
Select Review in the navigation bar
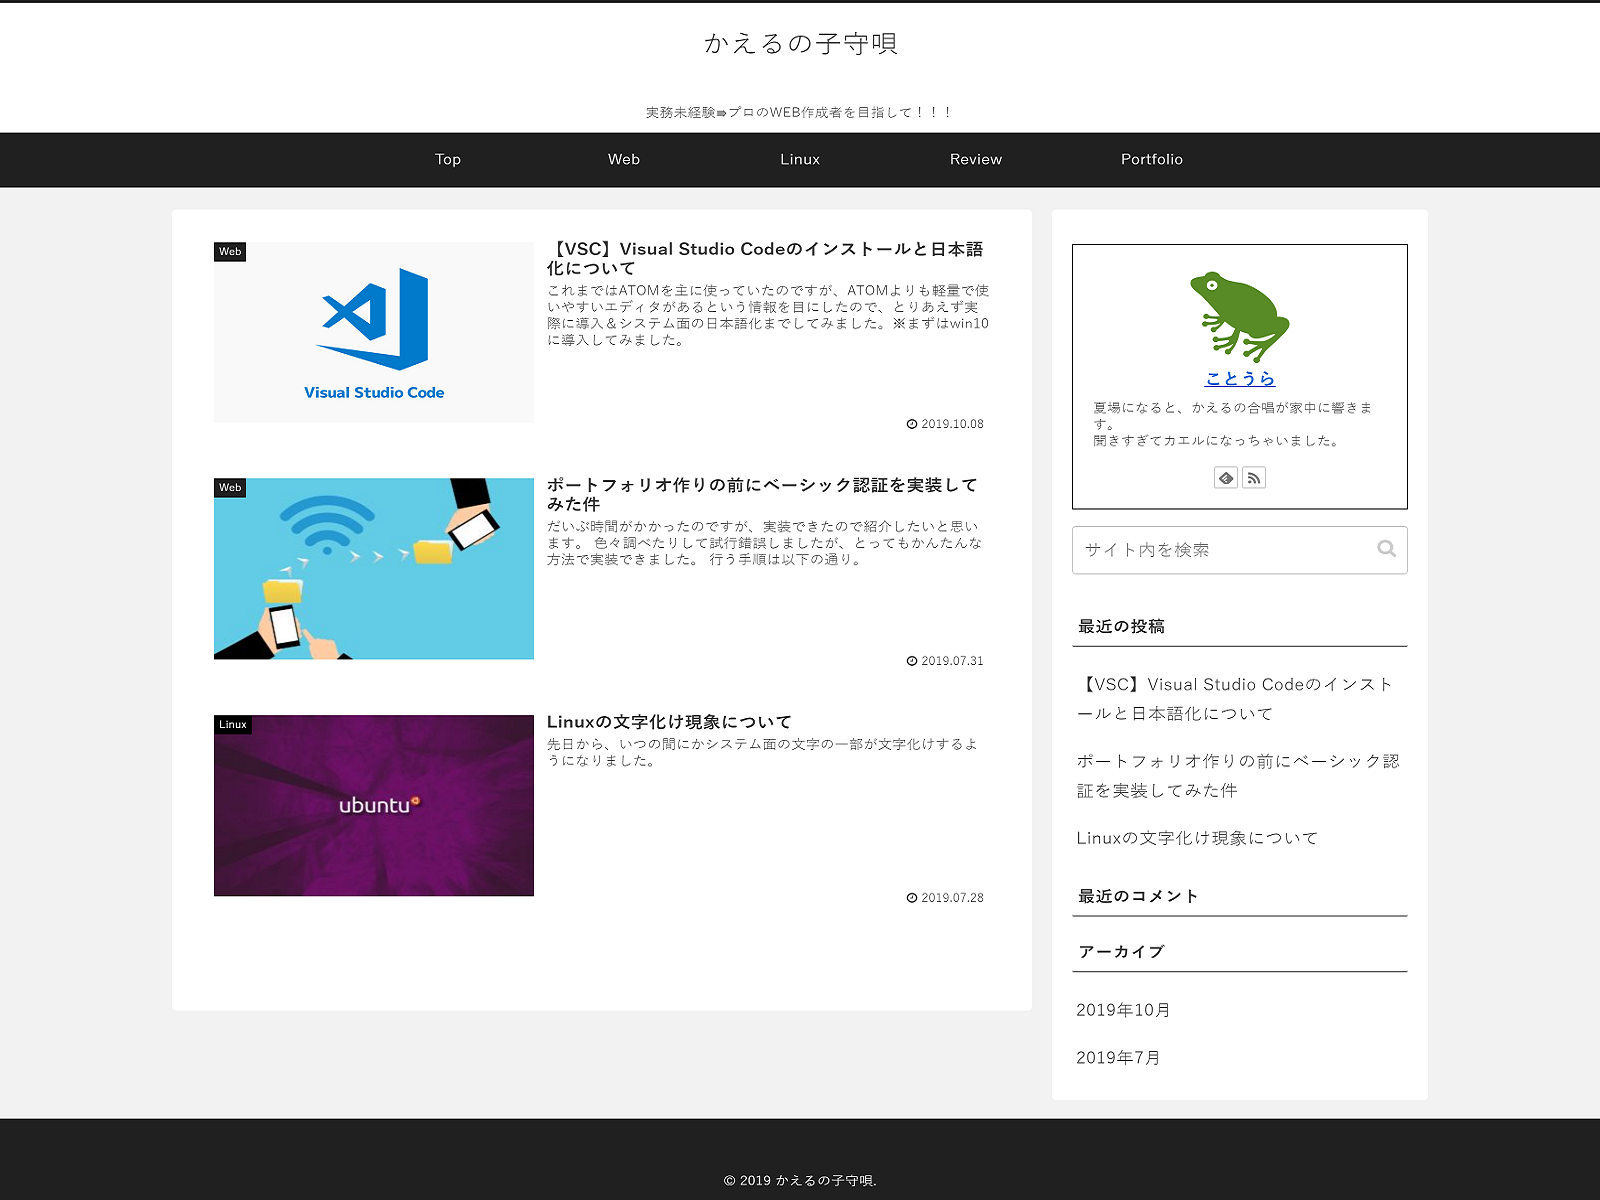(x=976, y=160)
